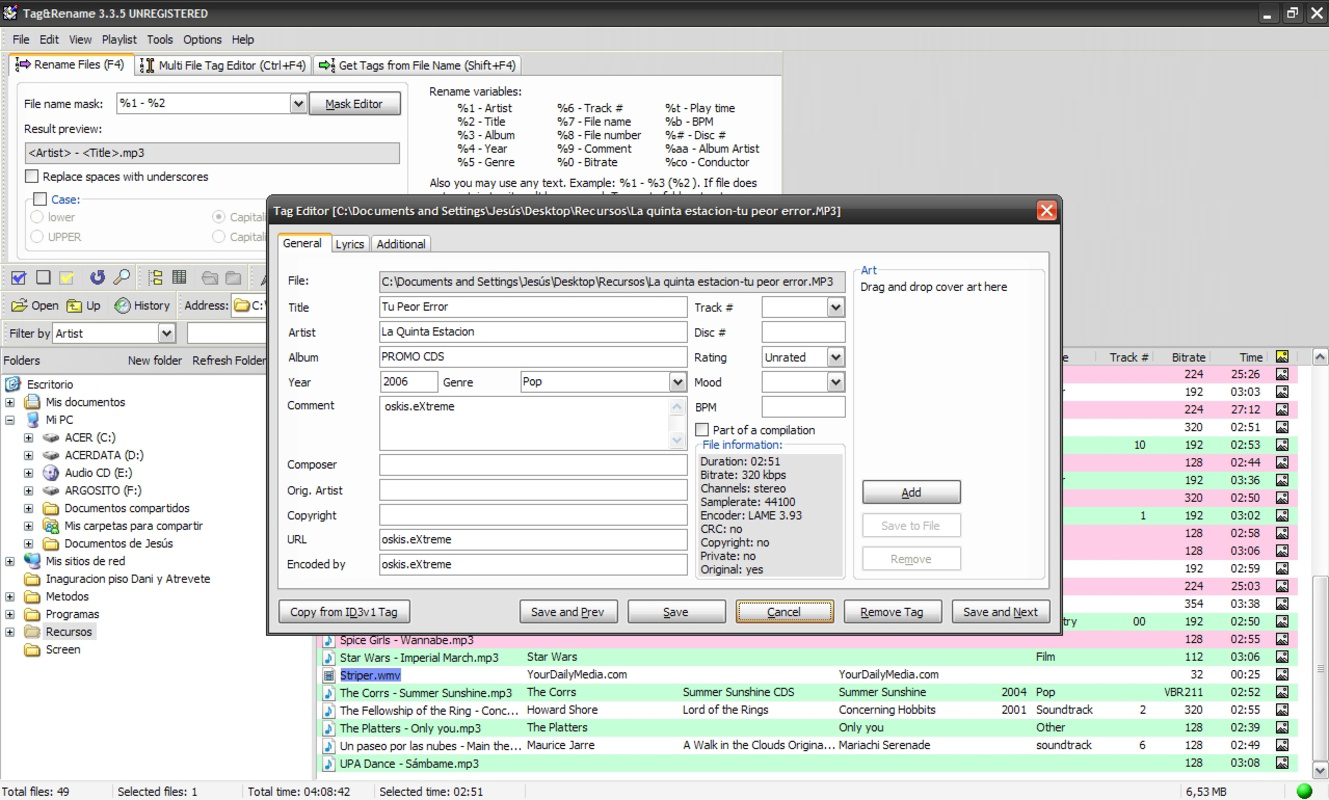Screen dimensions: 1329x800
Task: Click the Cancel button
Action: pyautogui.click(x=784, y=612)
